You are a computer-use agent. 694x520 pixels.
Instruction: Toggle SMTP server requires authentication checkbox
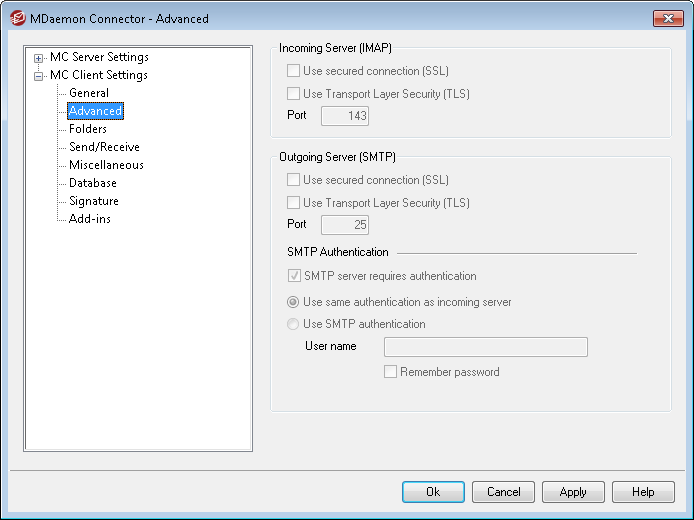point(294,276)
